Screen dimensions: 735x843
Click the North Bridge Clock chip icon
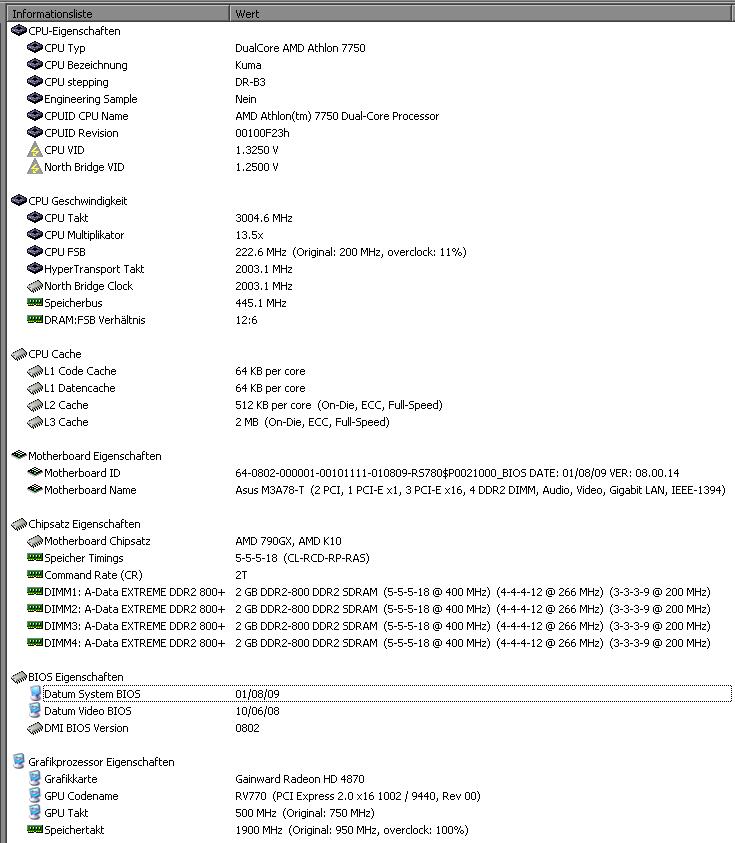(34, 286)
